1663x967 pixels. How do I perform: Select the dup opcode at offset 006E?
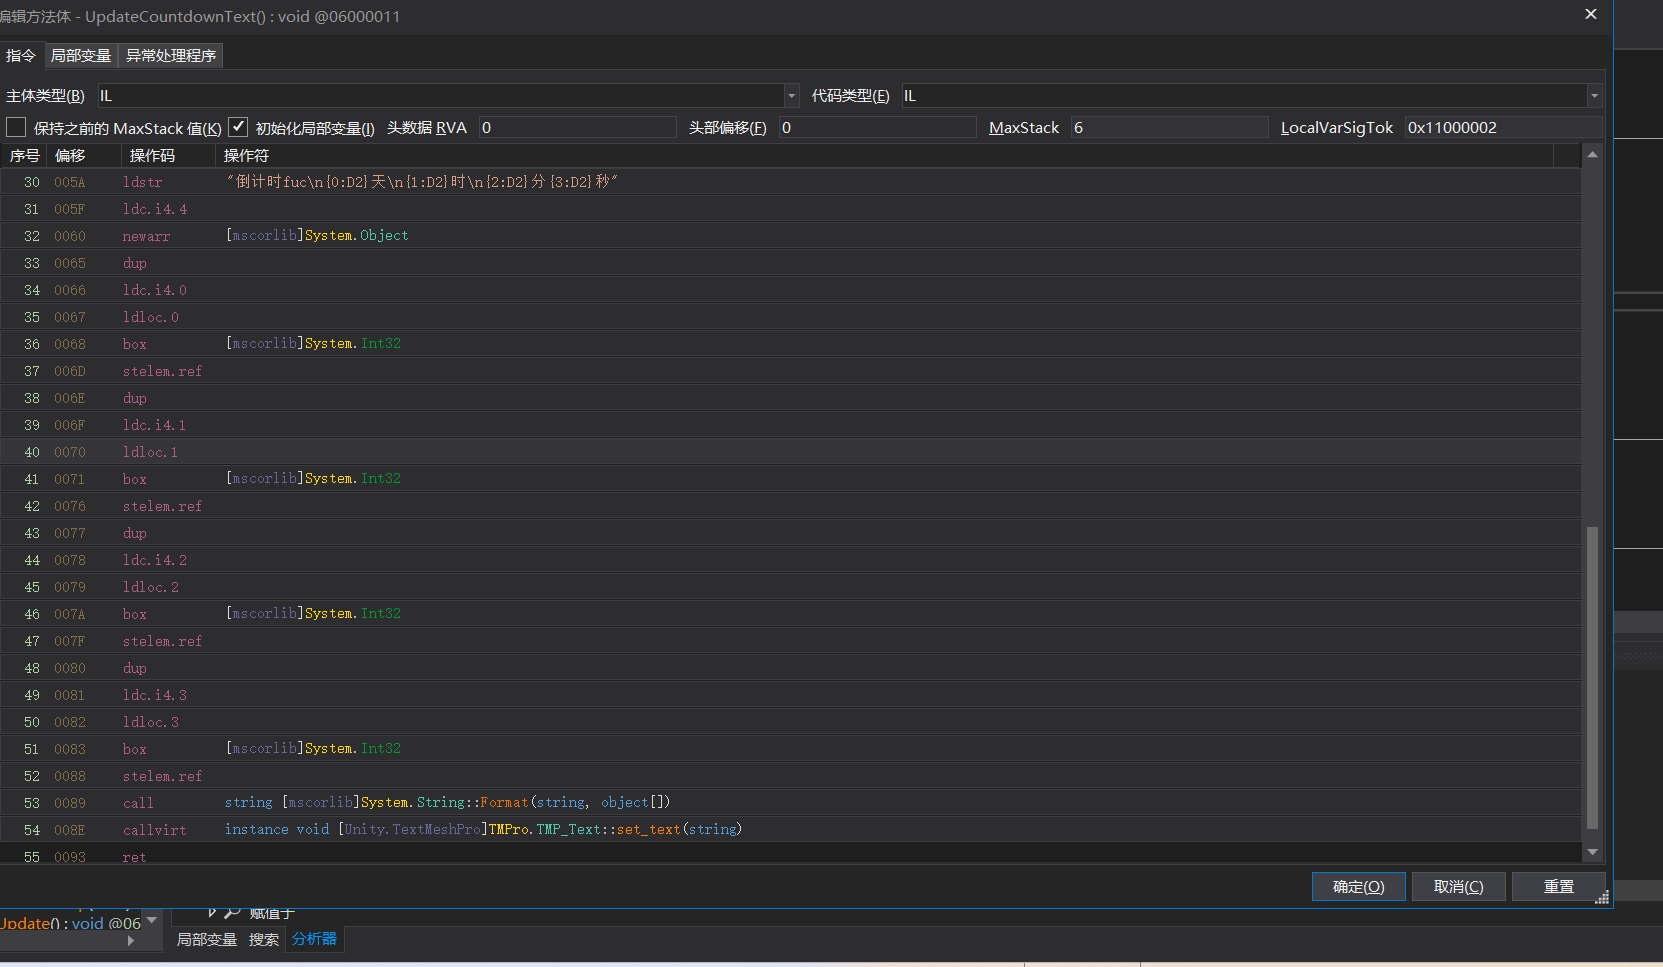click(x=135, y=398)
